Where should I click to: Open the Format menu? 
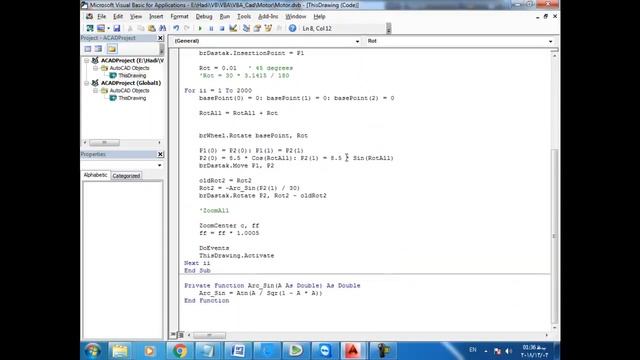pos(179,16)
